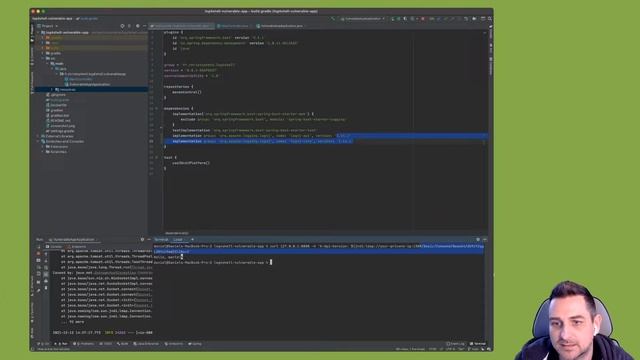The image size is (640, 360).
Task: Switch to the middle editor tab
Action: coord(233,26)
